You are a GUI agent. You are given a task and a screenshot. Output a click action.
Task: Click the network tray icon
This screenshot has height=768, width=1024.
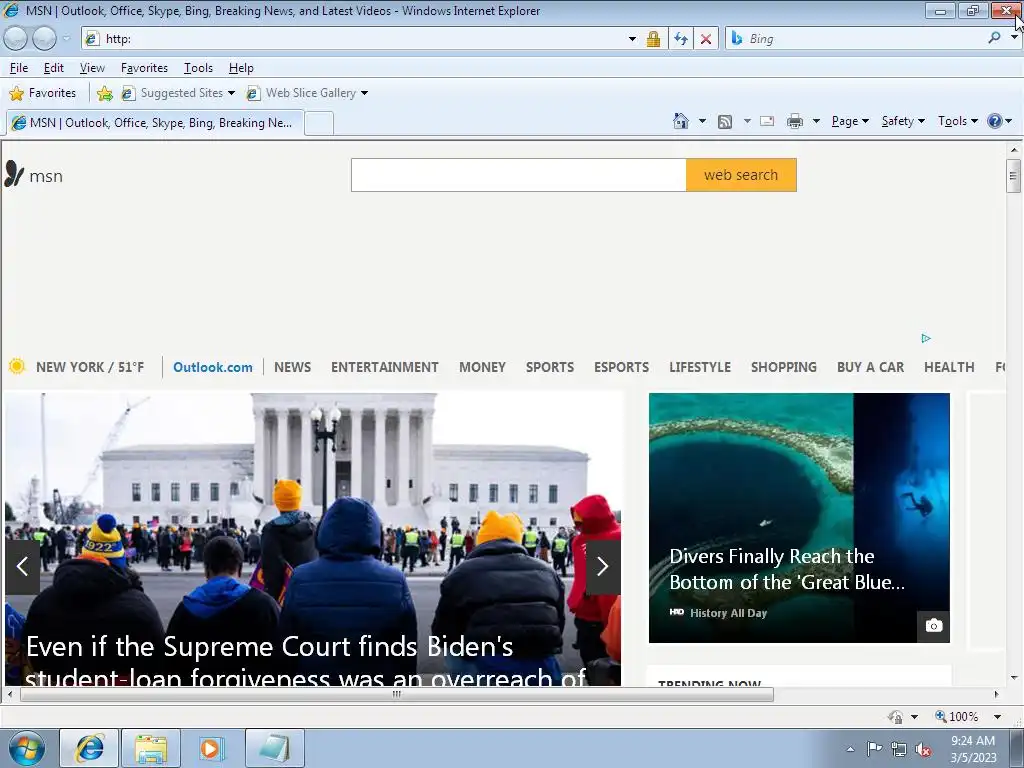(x=899, y=749)
